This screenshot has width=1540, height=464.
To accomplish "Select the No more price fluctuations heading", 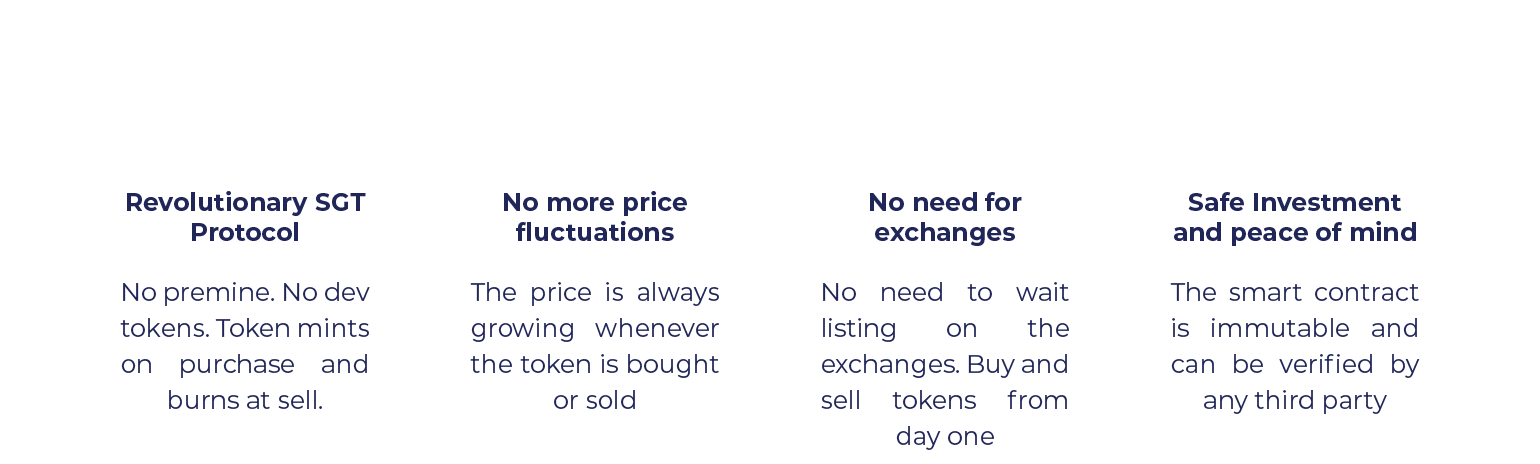I will click(595, 217).
